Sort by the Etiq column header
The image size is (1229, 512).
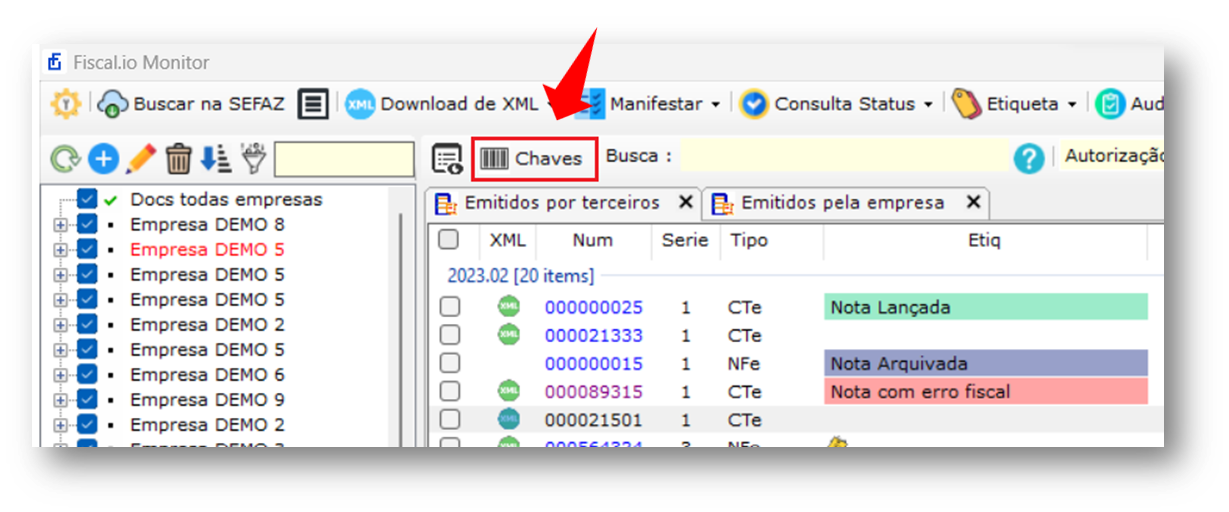(984, 240)
